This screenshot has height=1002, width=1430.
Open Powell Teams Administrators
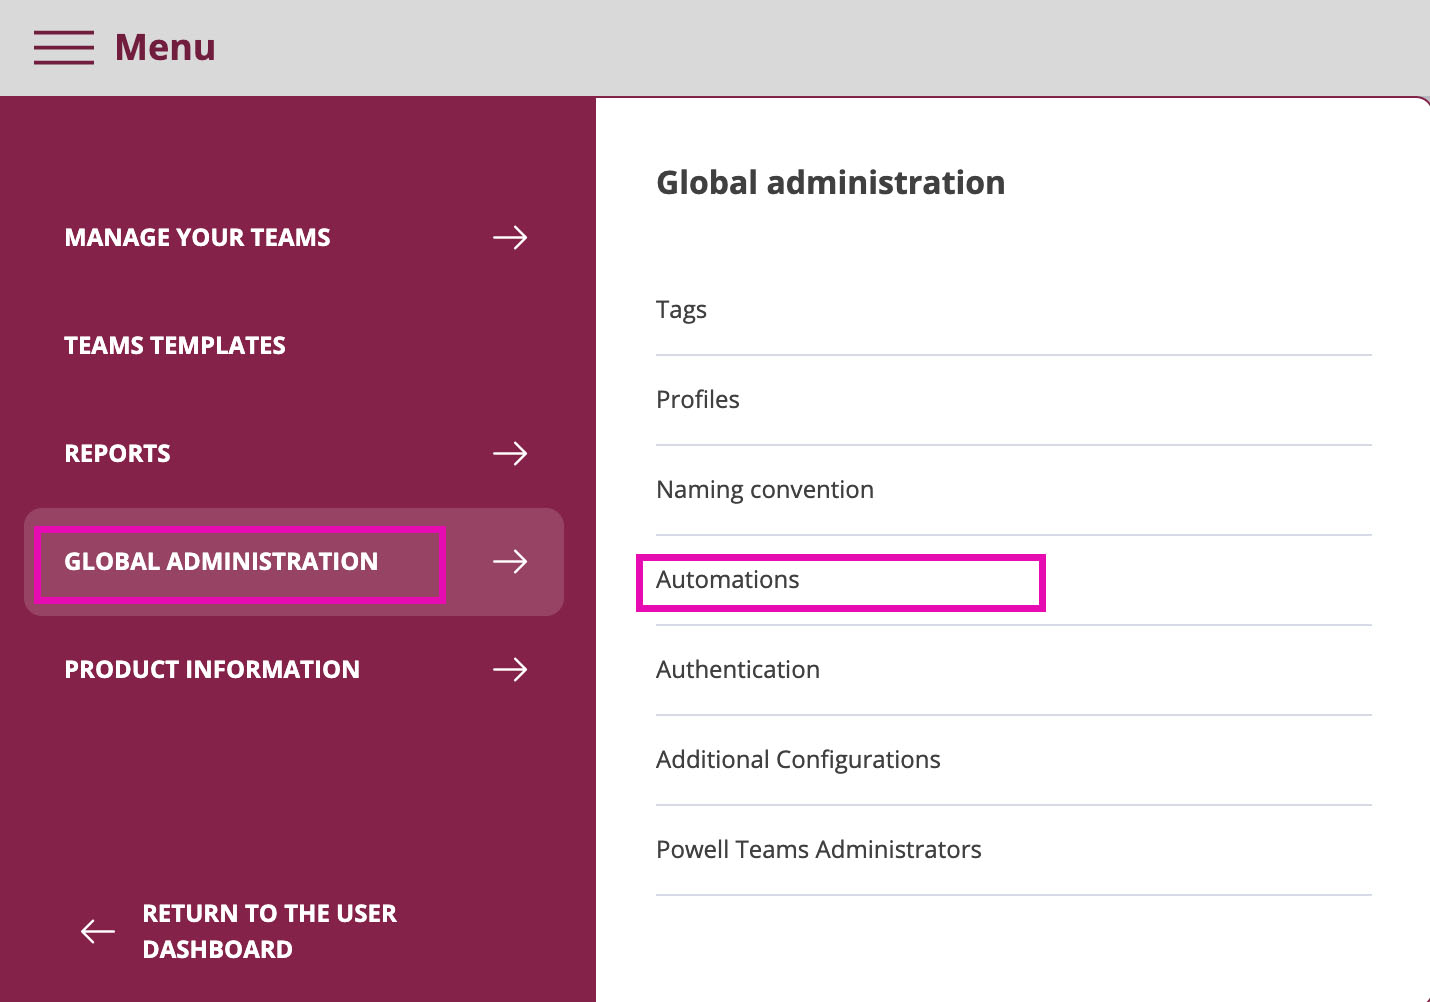pos(1014,850)
